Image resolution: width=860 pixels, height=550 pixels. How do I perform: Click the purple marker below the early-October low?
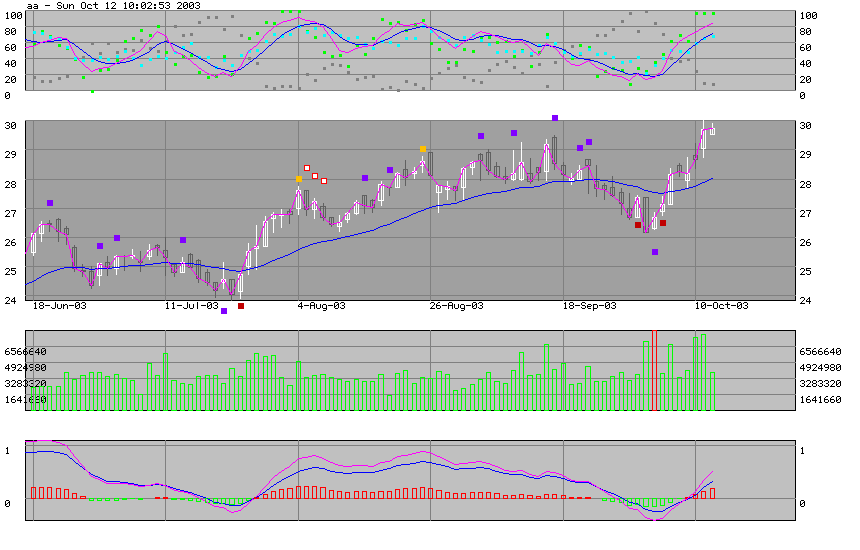[655, 252]
